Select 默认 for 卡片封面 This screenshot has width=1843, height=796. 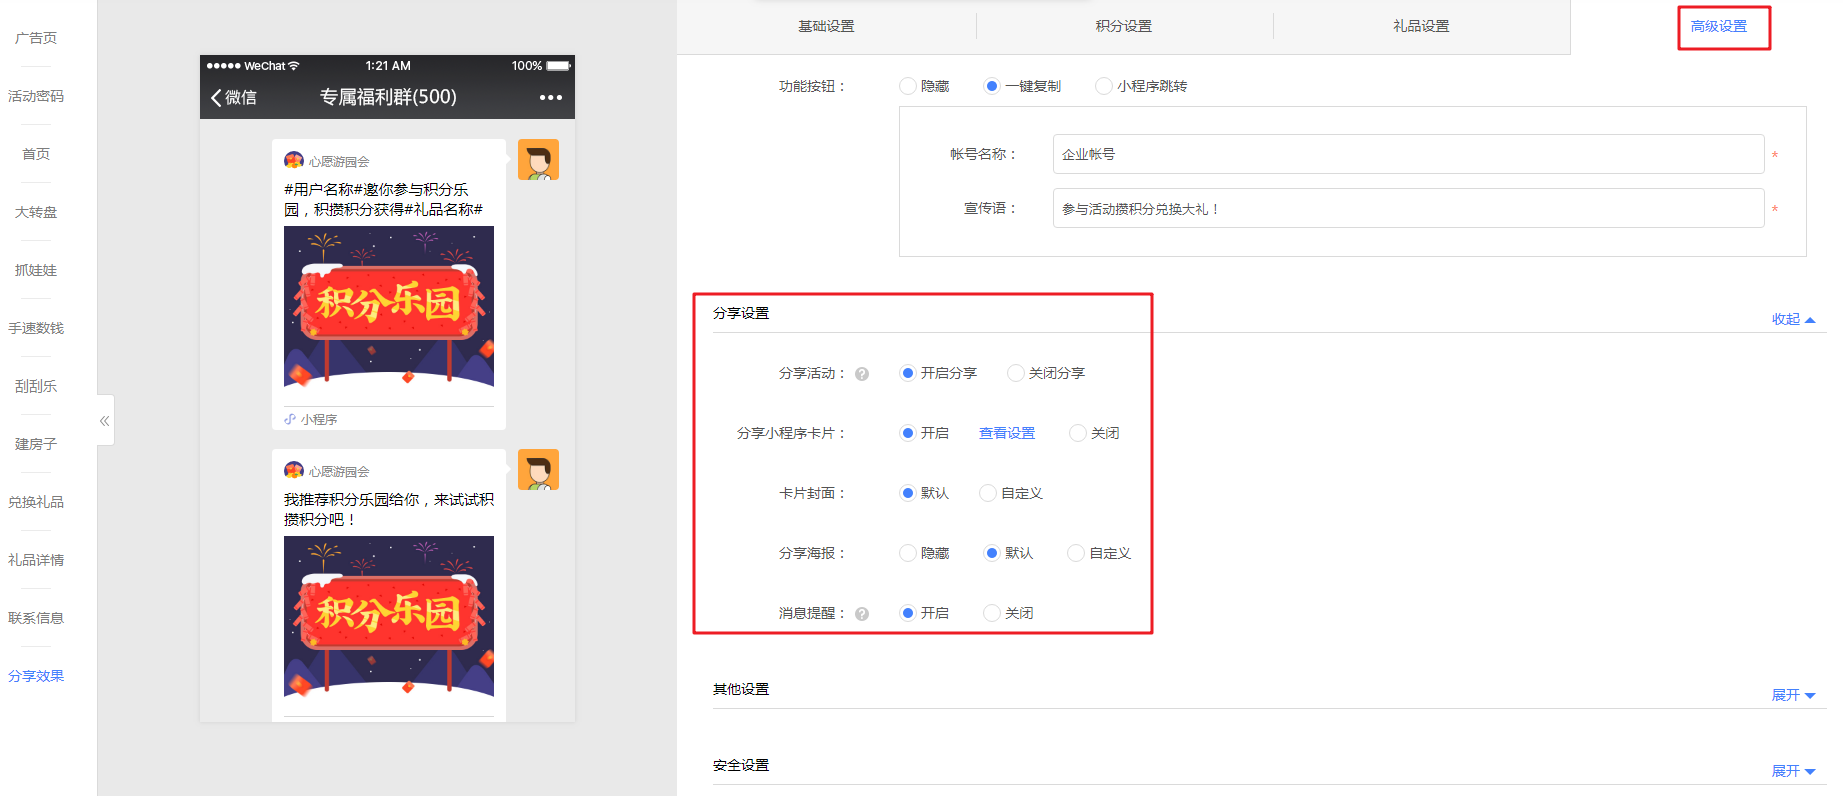908,493
